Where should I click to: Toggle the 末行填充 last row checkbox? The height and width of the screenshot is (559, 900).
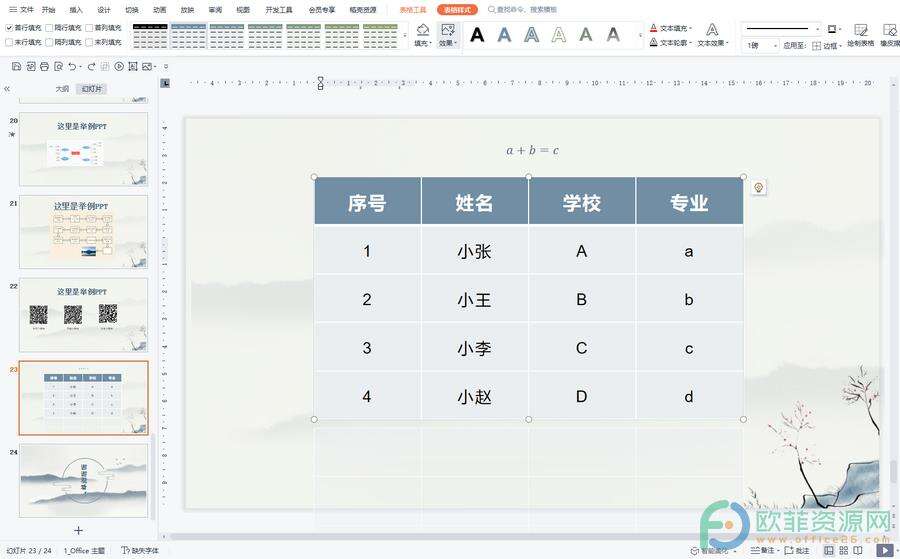pyautogui.click(x=9, y=42)
